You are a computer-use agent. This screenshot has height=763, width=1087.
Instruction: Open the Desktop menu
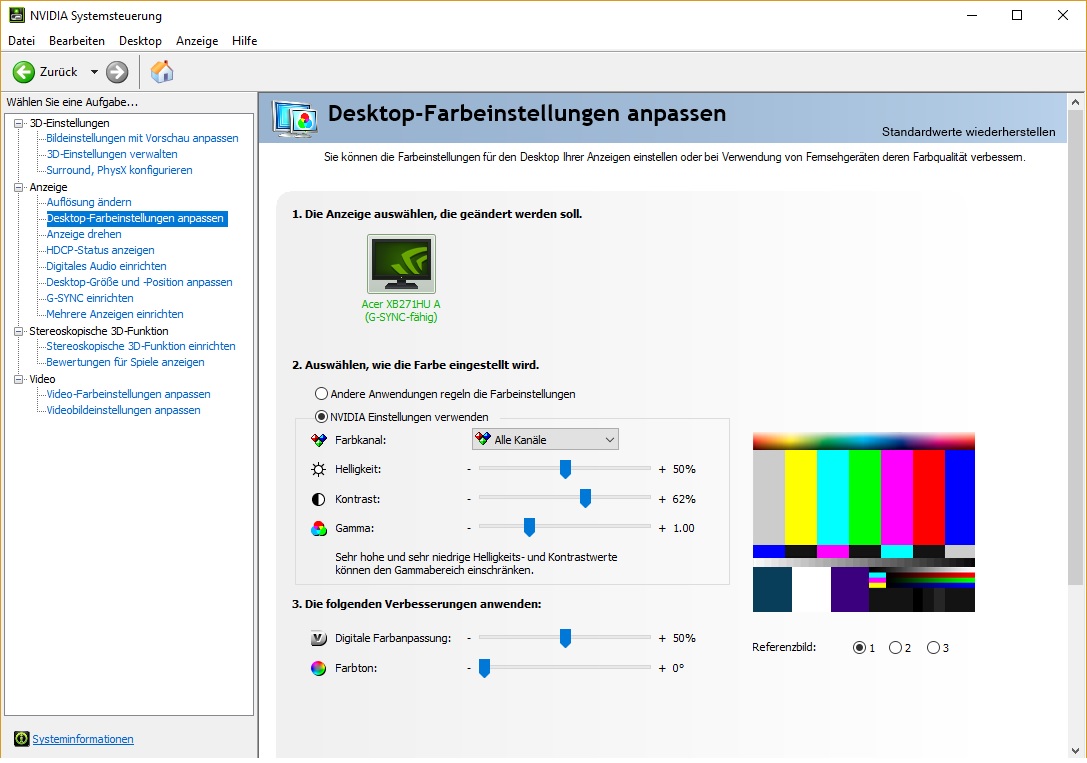(x=140, y=41)
